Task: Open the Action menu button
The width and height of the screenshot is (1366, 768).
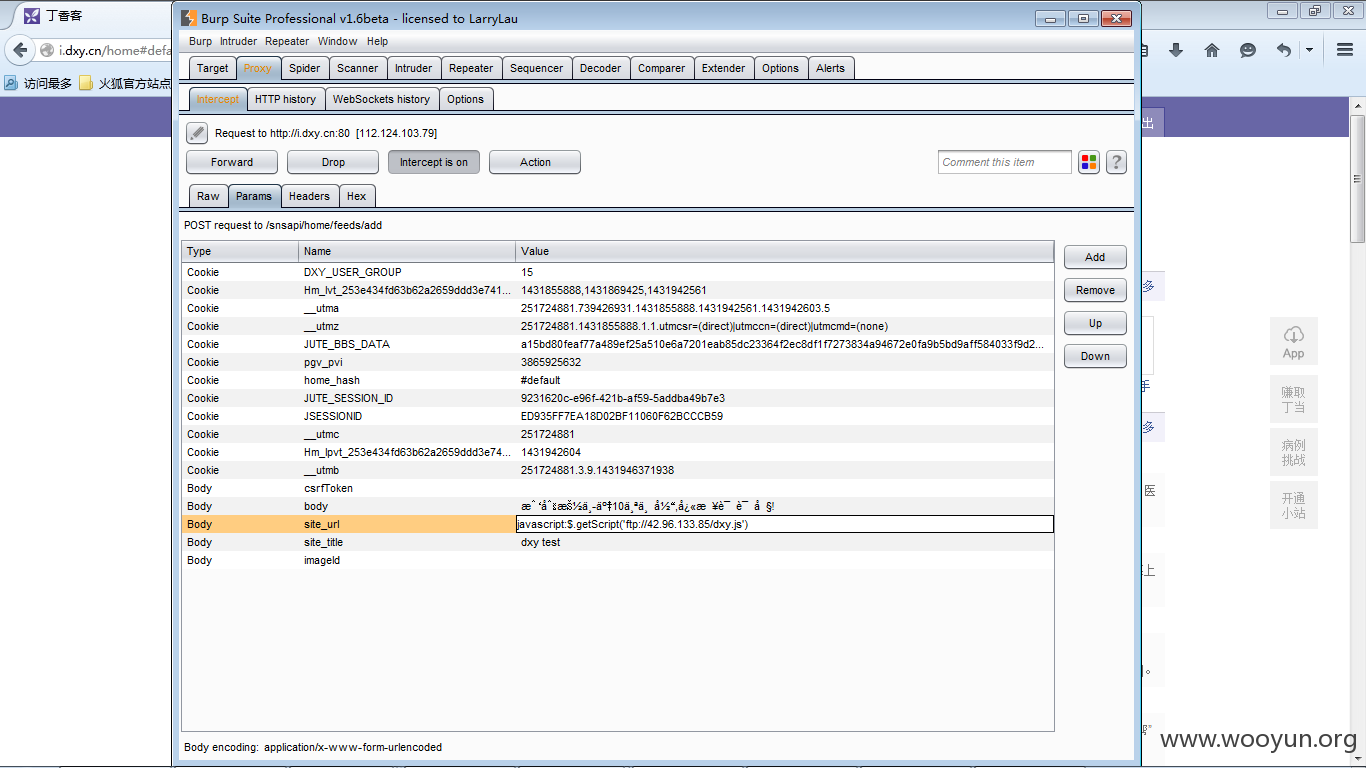Action: point(535,162)
